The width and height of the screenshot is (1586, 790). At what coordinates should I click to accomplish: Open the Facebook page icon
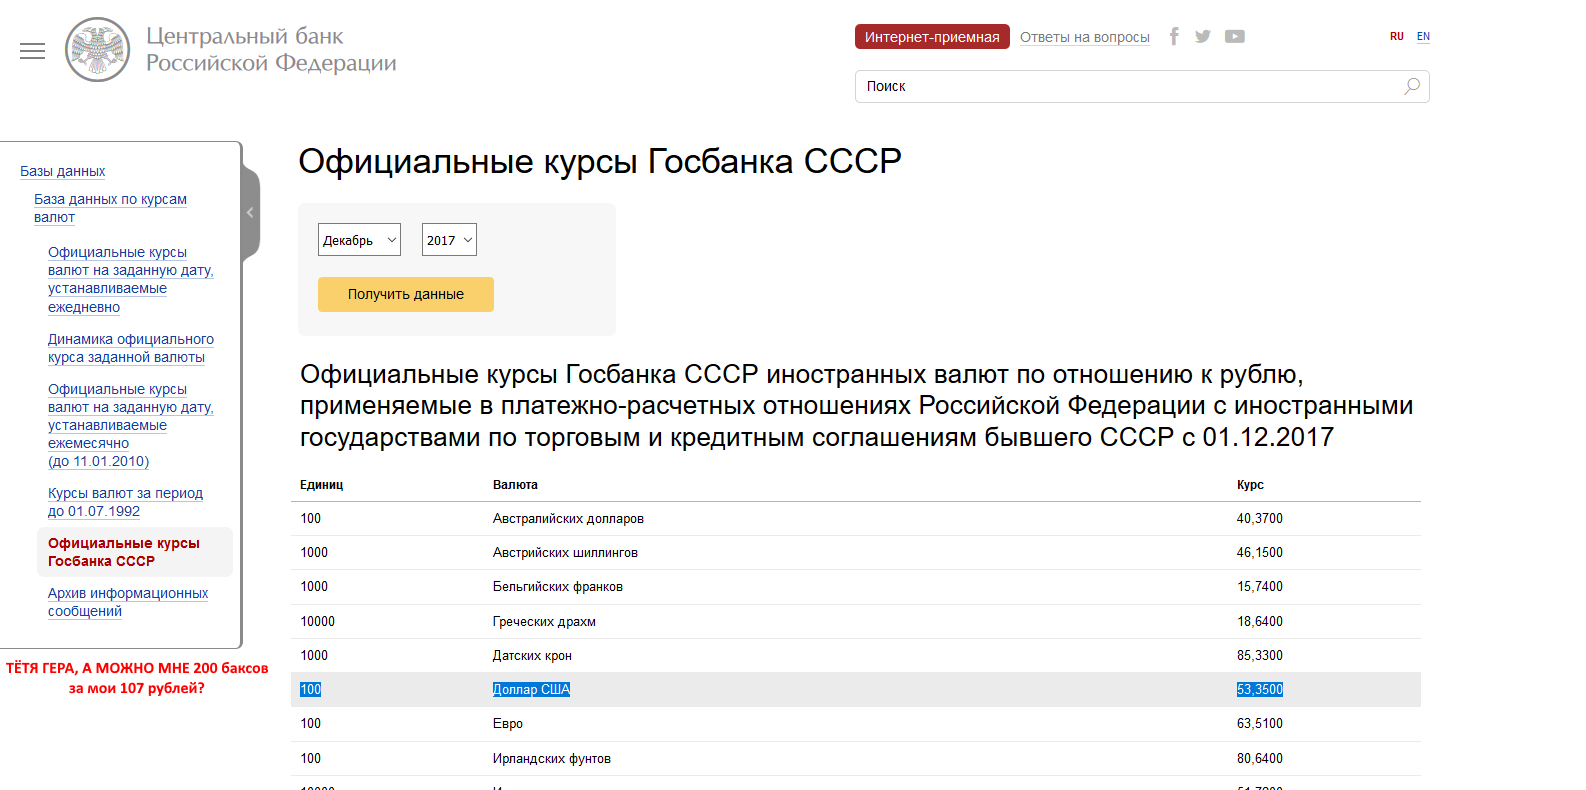tap(1174, 36)
